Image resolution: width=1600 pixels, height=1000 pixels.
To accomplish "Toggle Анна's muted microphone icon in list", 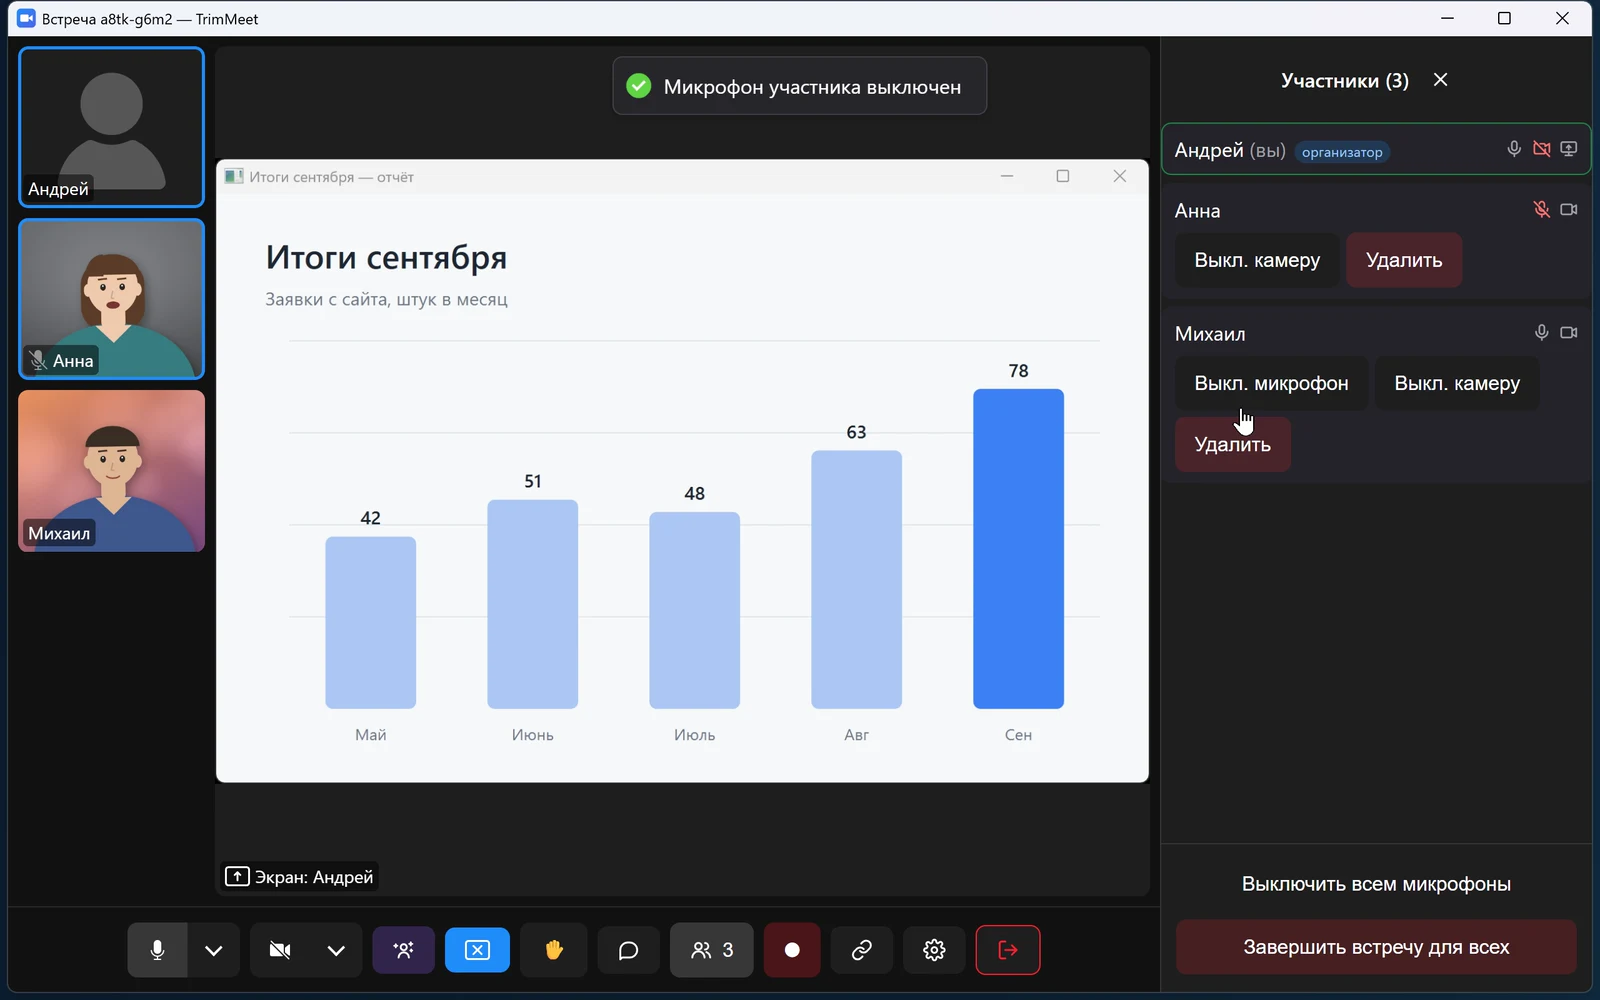I will [1542, 210].
